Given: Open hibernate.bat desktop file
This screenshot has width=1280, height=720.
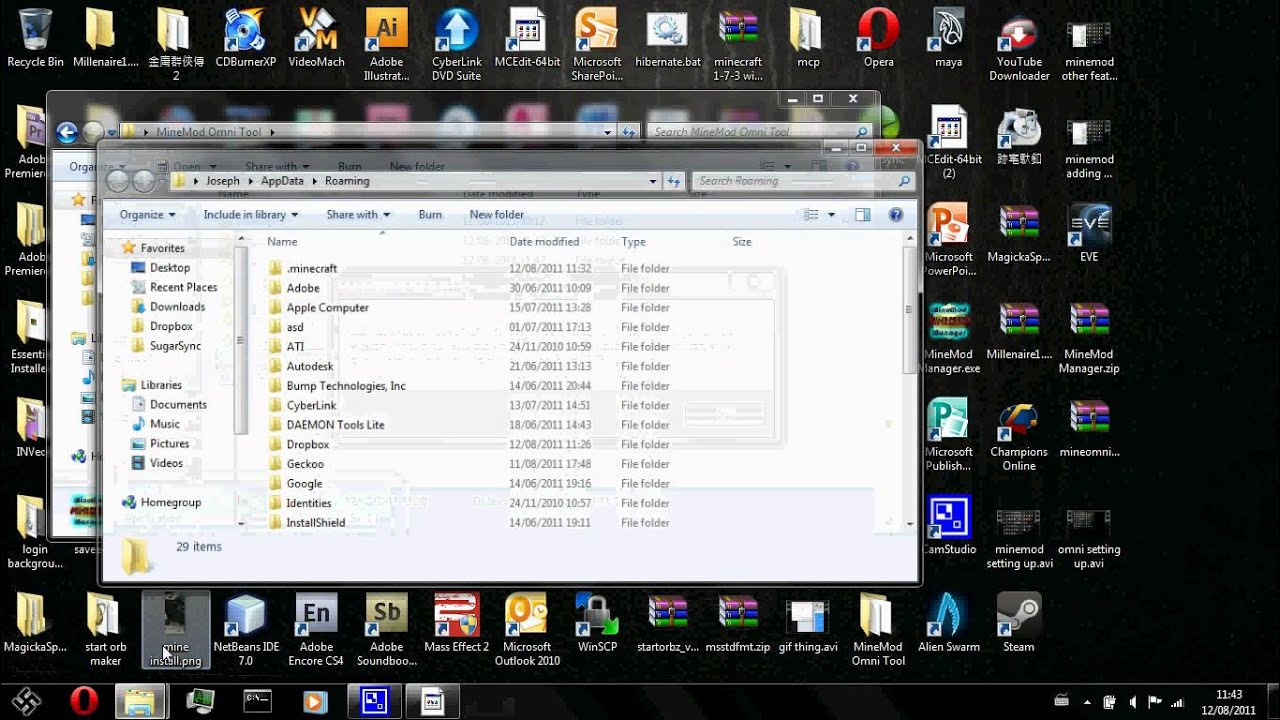Looking at the screenshot, I should [x=668, y=38].
